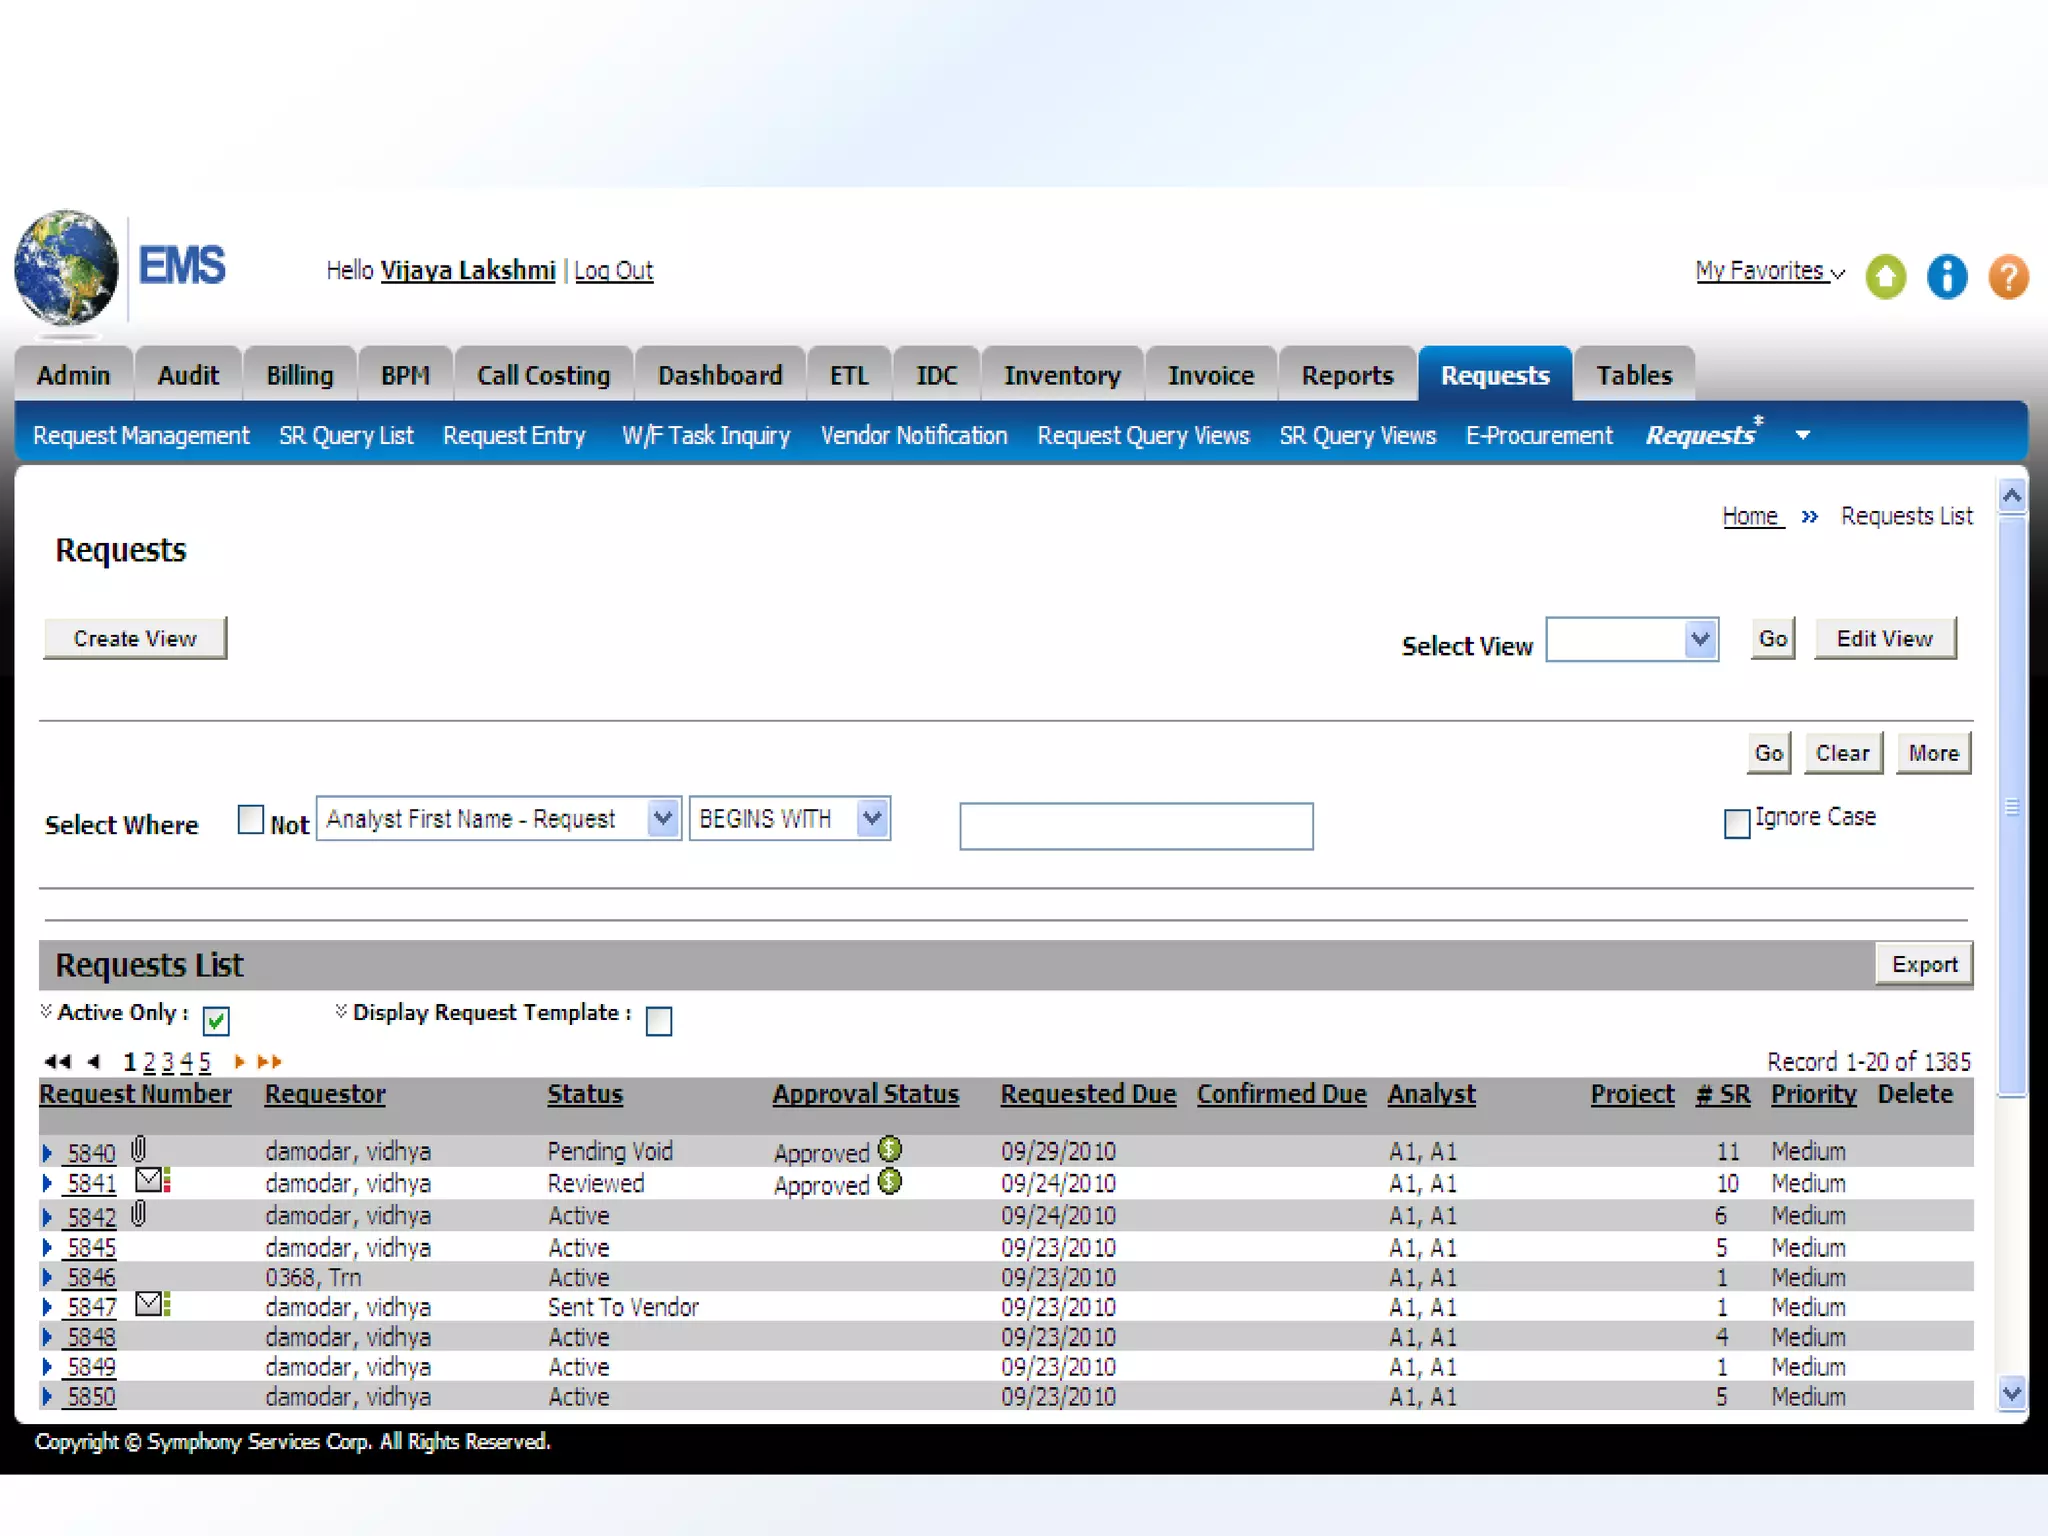Click the envelope icon on request 5847
Screen dimensions: 2048x1536
tap(150, 1304)
